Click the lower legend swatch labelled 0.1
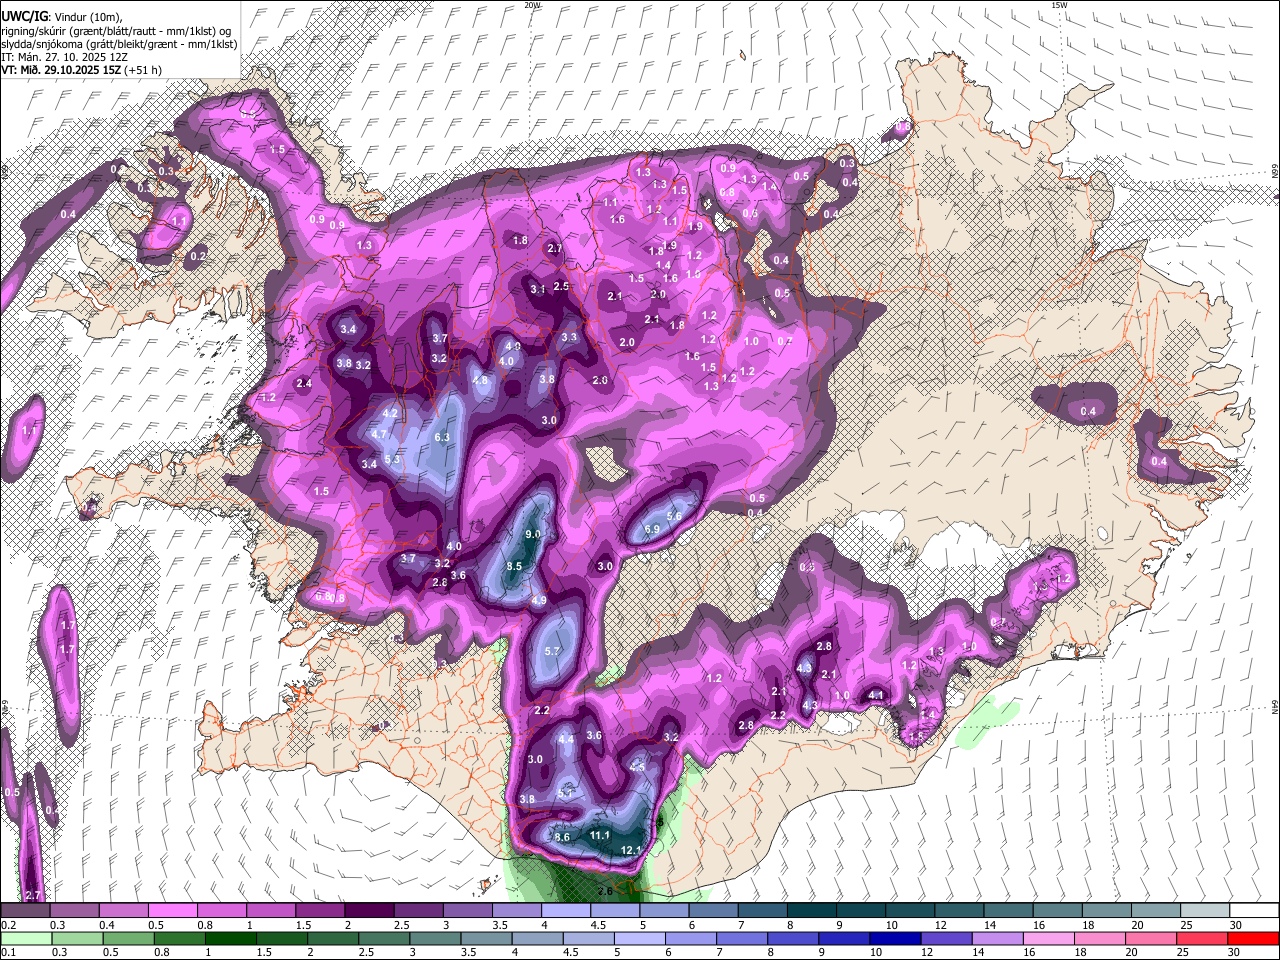This screenshot has height=960, width=1280. (25, 938)
